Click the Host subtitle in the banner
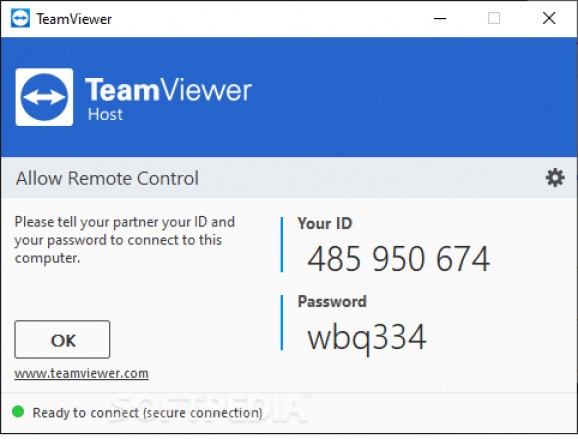The image size is (578, 439). tap(105, 115)
